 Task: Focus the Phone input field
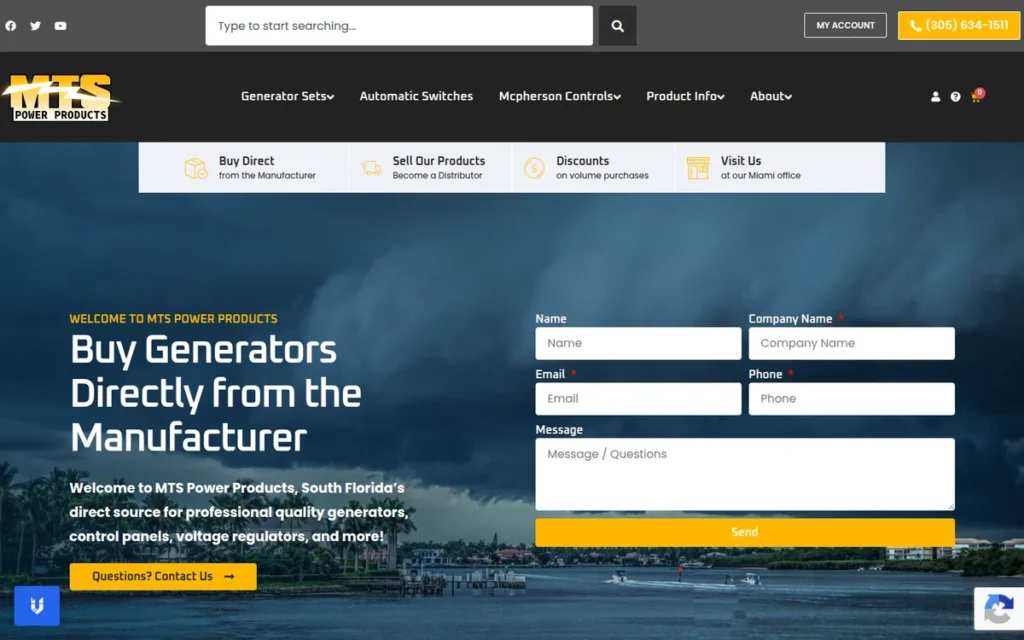pyautogui.click(x=852, y=399)
